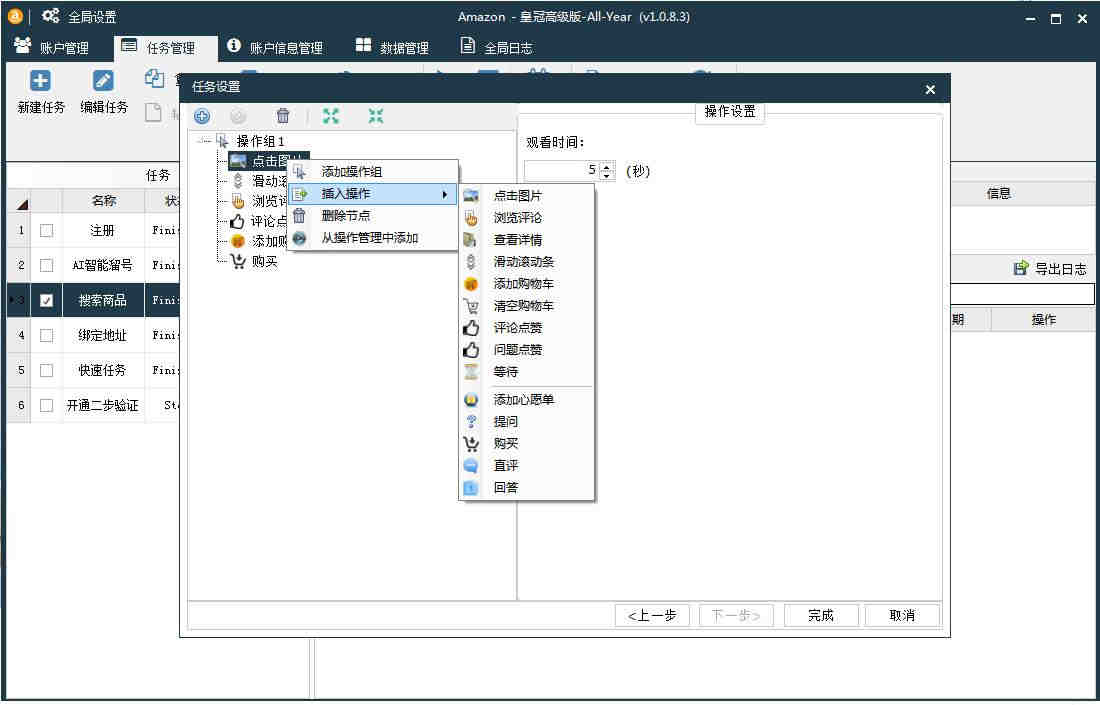The height and width of the screenshot is (705, 1100).
Task: Click the 完成 button
Action: point(821,616)
